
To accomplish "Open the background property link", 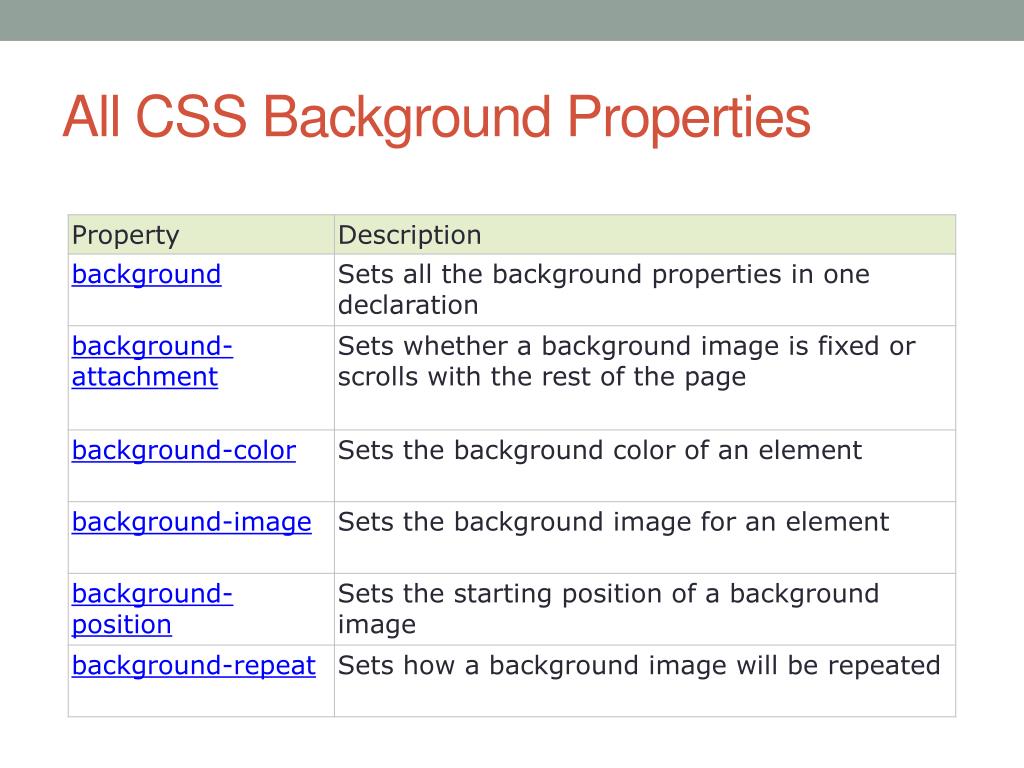I will coord(146,275).
